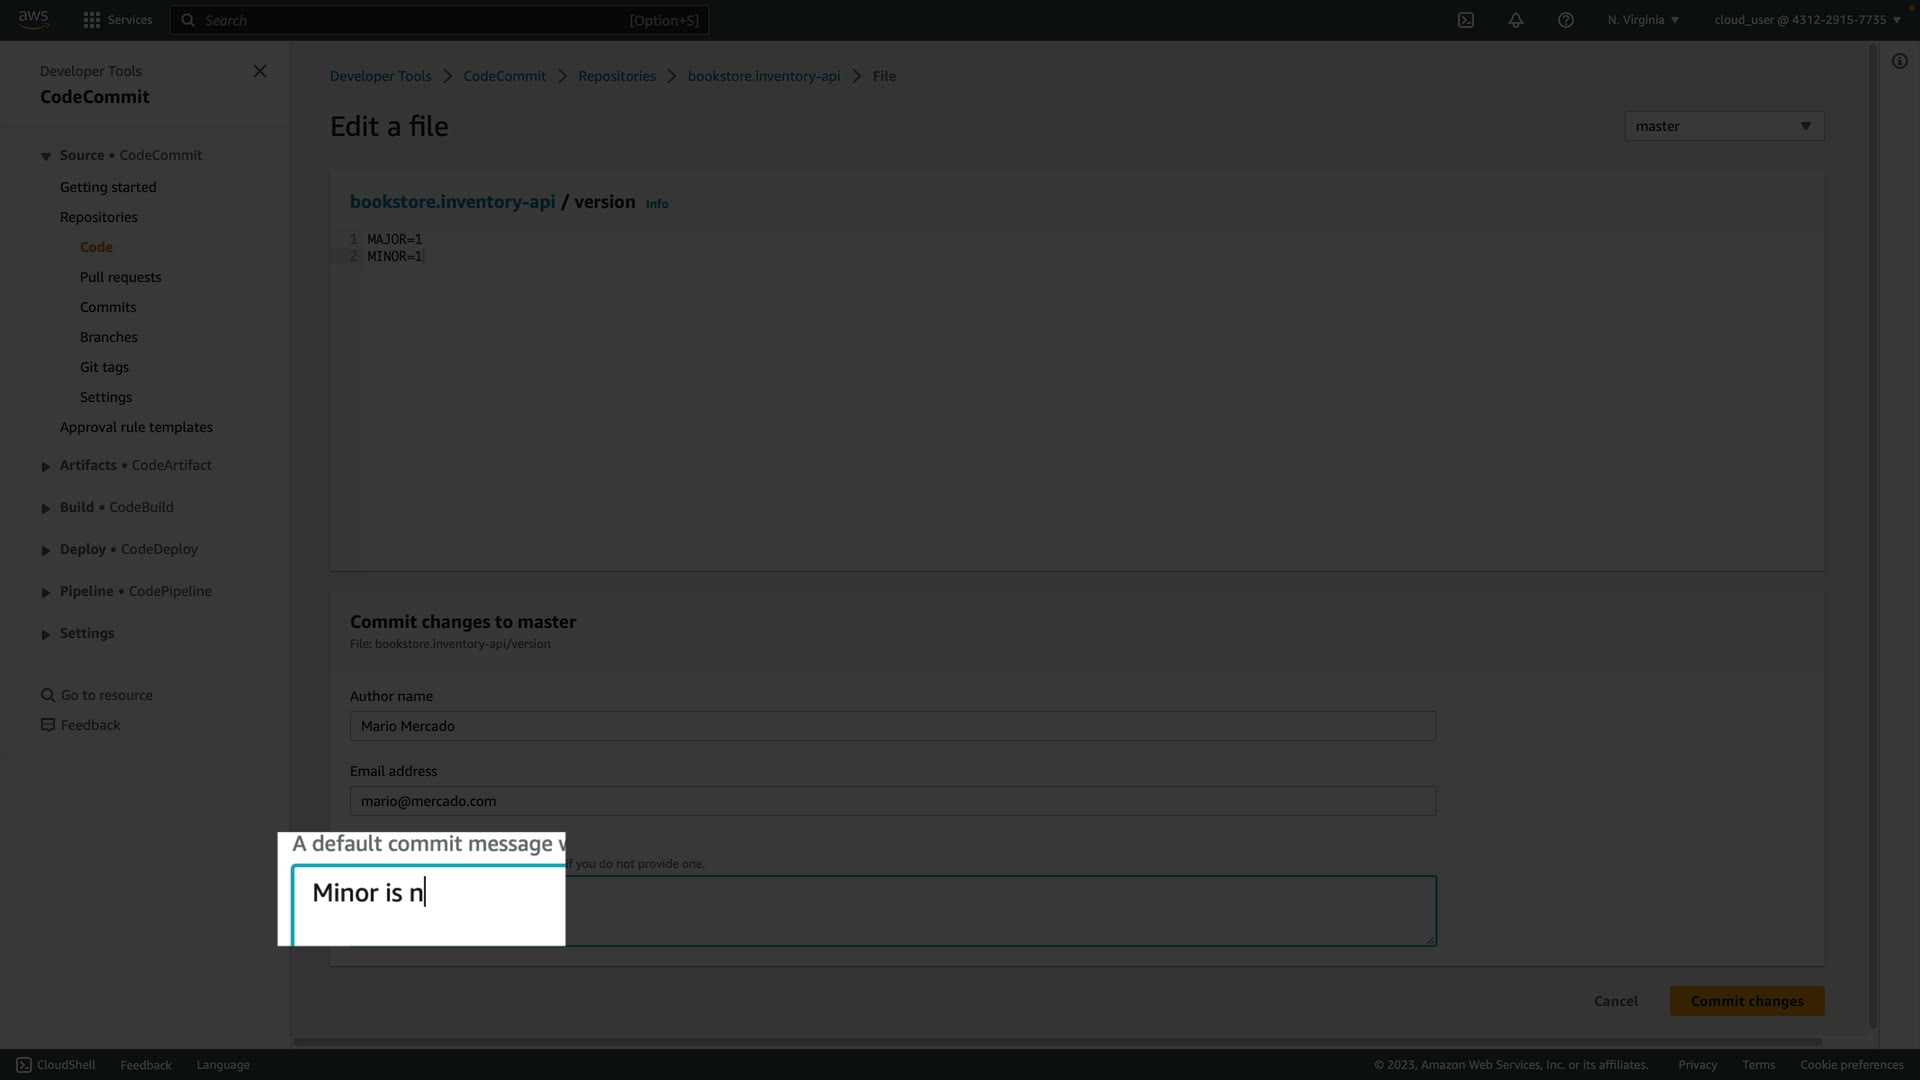Select Branches in the sidebar menu
This screenshot has height=1080, width=1920.
coord(108,337)
